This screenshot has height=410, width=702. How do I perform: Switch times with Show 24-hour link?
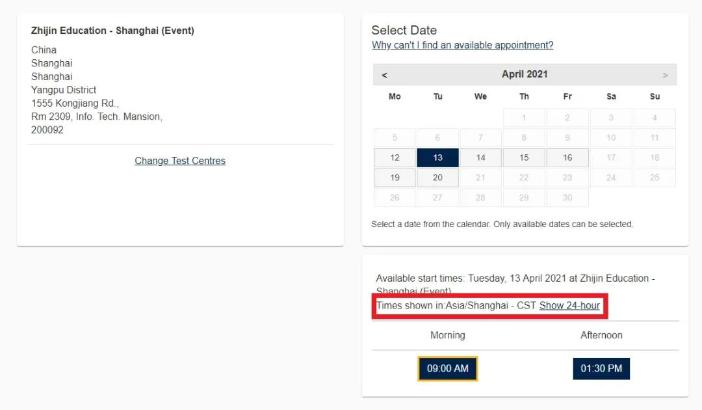pyautogui.click(x=570, y=305)
